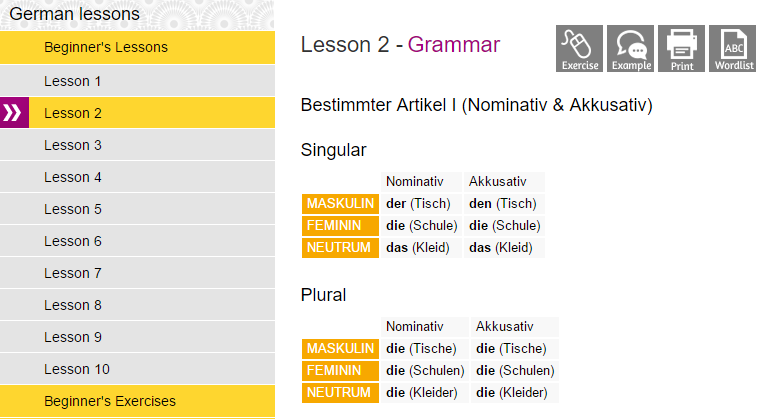
Task: Open Lesson 10 in the sidebar
Action: [137, 369]
